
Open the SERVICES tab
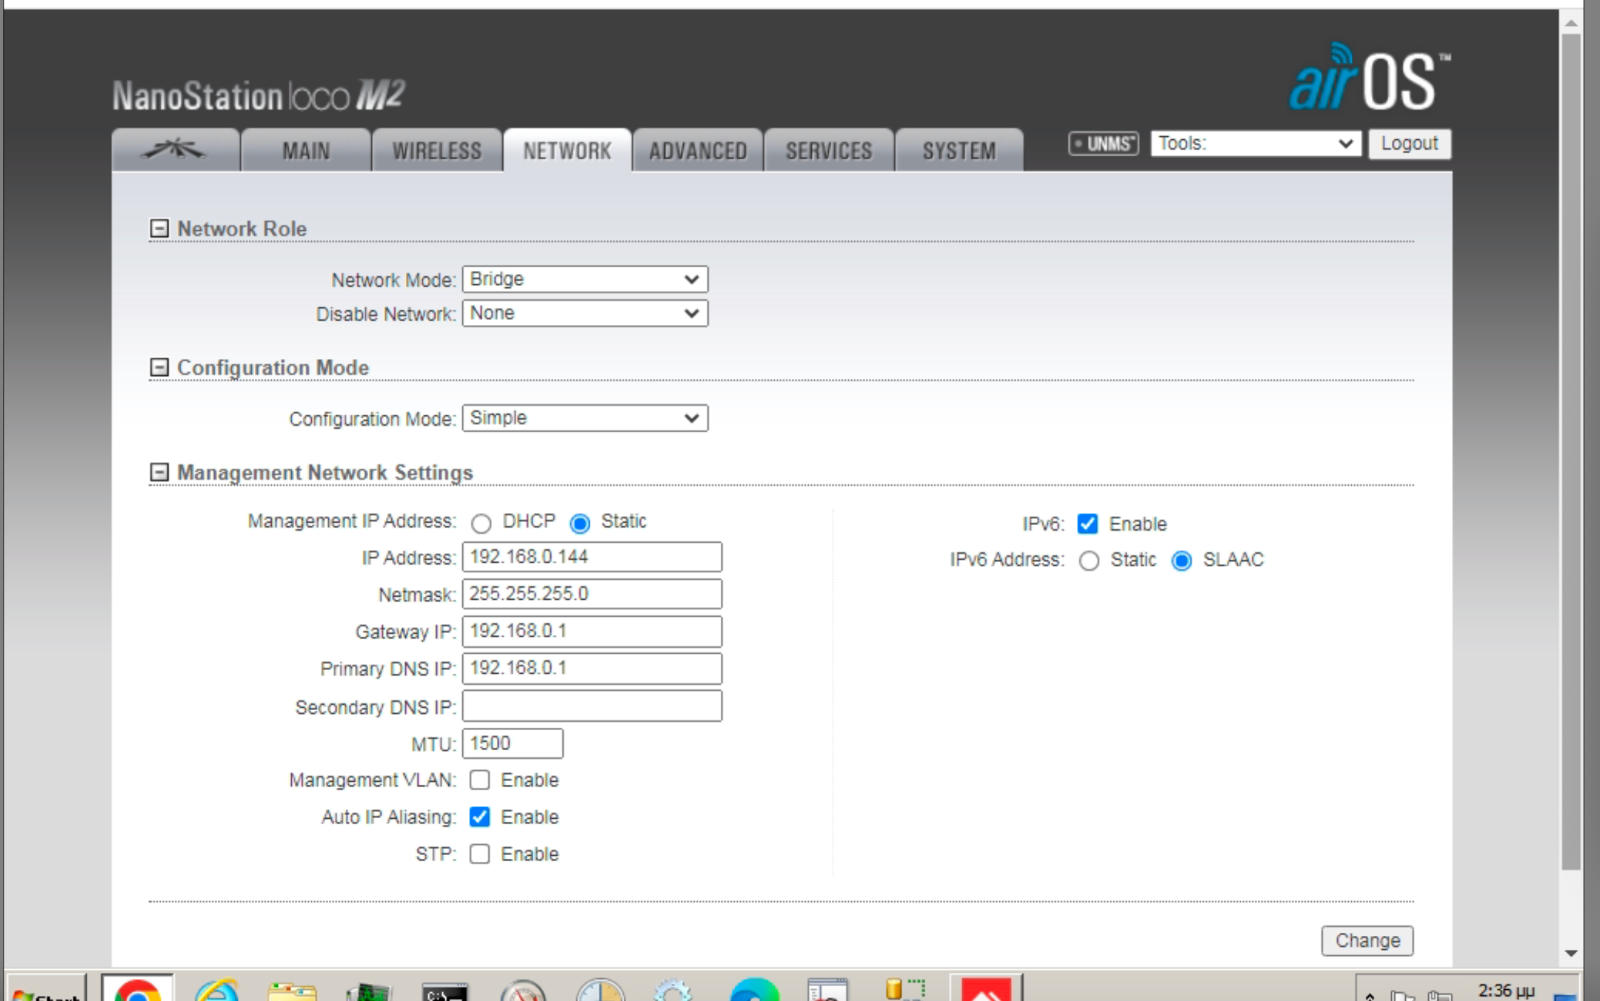[x=829, y=150]
